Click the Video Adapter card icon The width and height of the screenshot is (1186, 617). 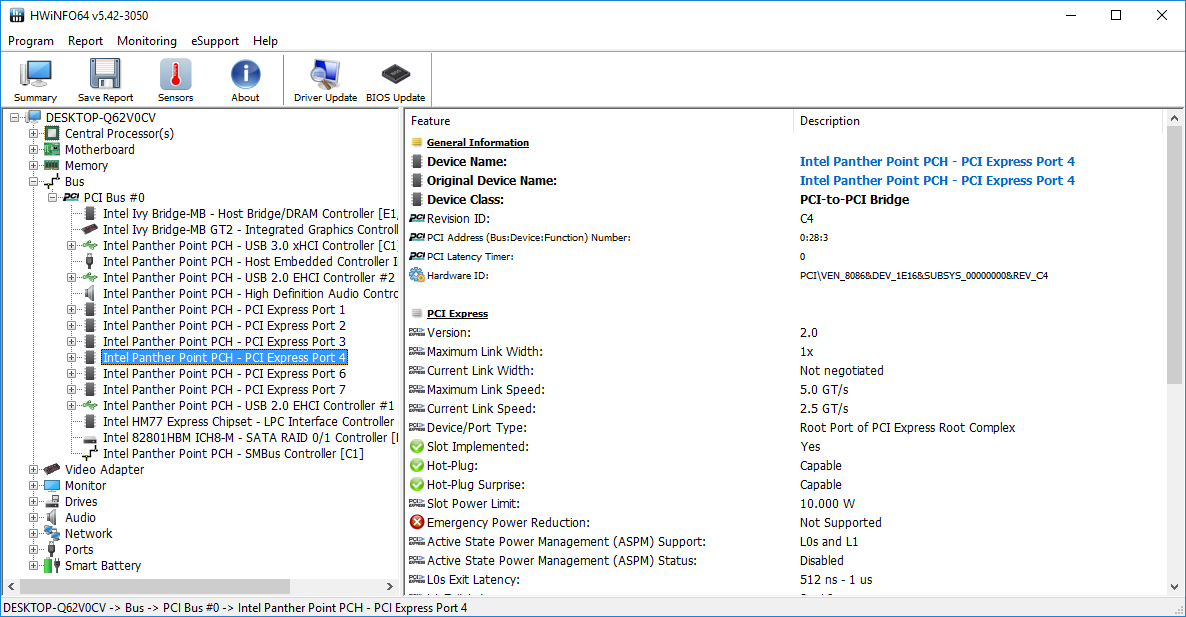[x=52, y=470]
